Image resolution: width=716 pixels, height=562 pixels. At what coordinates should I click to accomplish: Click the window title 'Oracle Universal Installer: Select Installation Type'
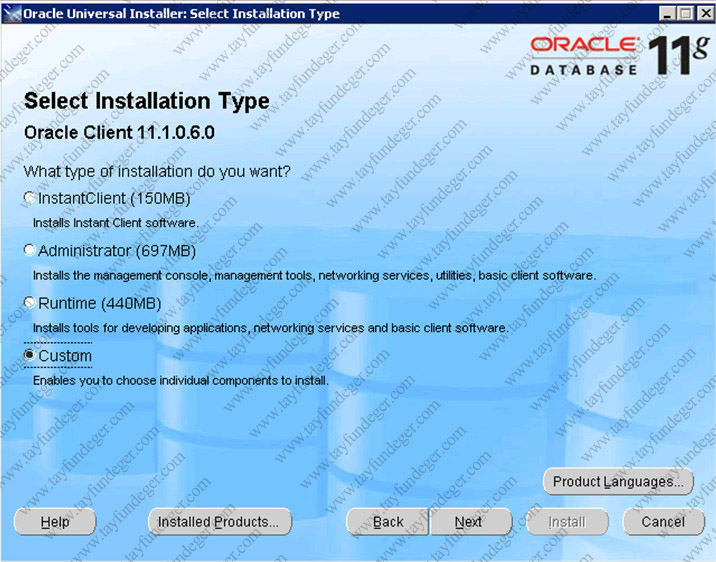click(181, 14)
